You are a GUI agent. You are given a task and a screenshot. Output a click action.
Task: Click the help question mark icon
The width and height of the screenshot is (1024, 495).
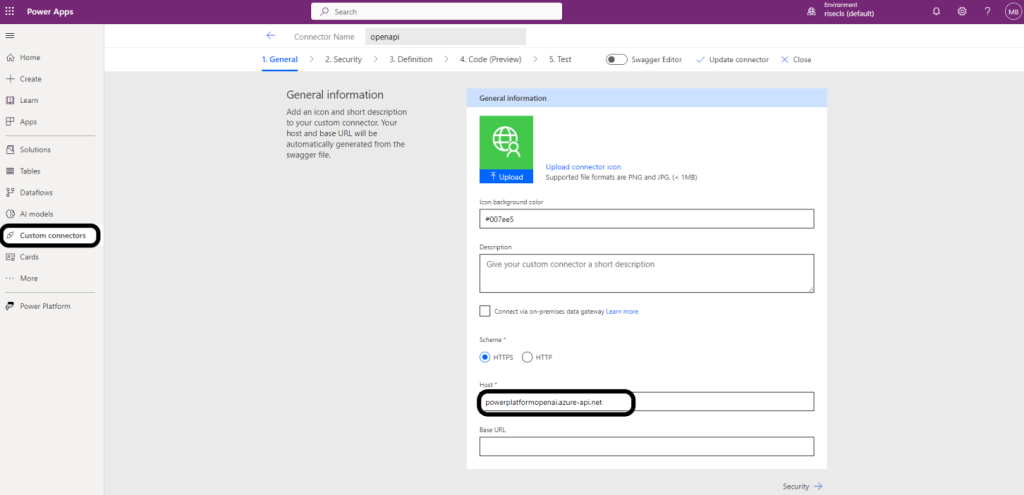coord(987,11)
